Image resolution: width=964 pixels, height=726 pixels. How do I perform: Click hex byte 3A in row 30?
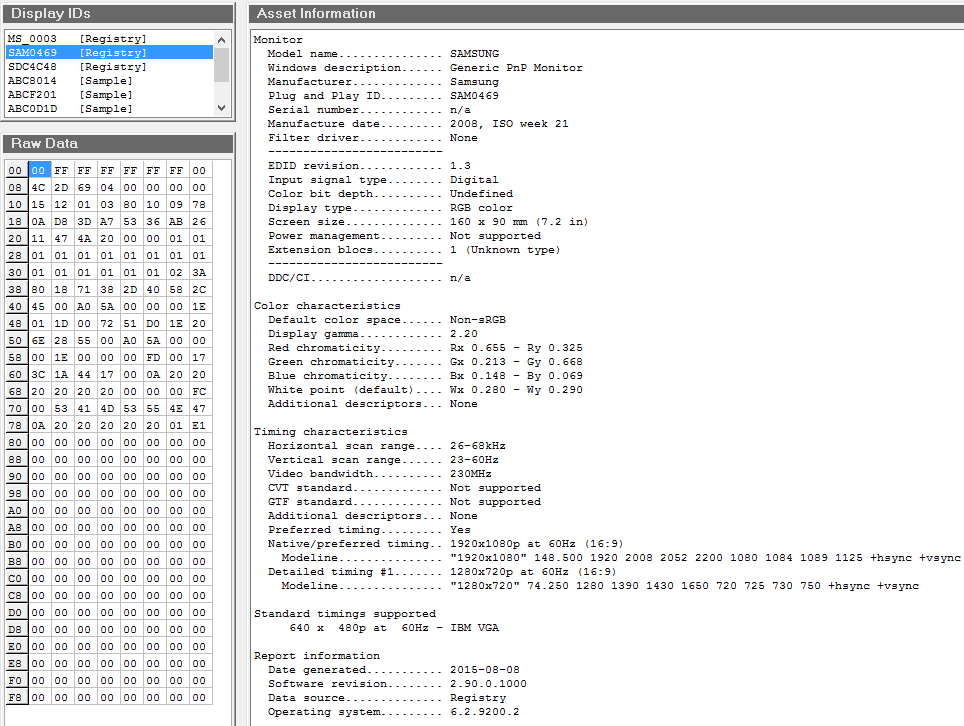pos(199,272)
